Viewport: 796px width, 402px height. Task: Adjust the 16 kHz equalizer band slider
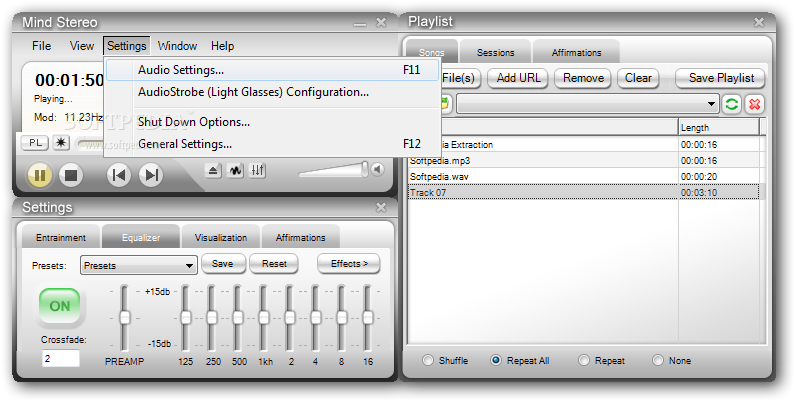click(368, 318)
